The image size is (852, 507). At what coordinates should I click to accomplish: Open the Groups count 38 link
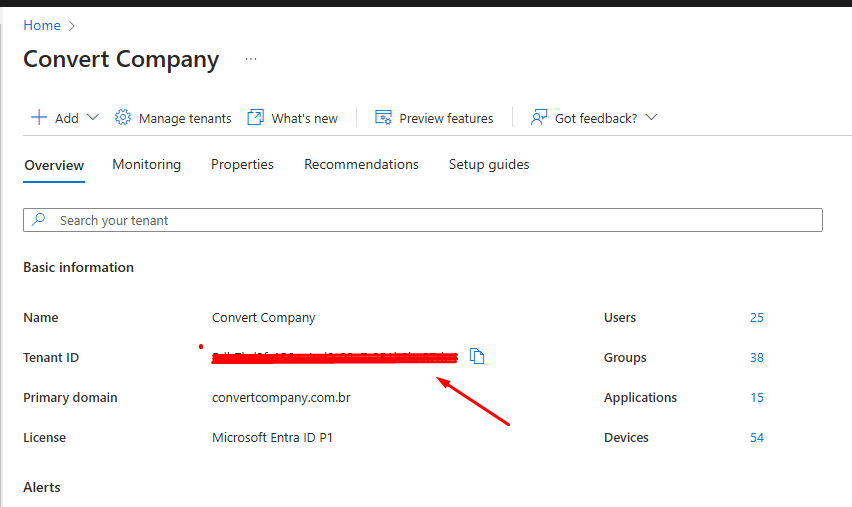coord(757,358)
